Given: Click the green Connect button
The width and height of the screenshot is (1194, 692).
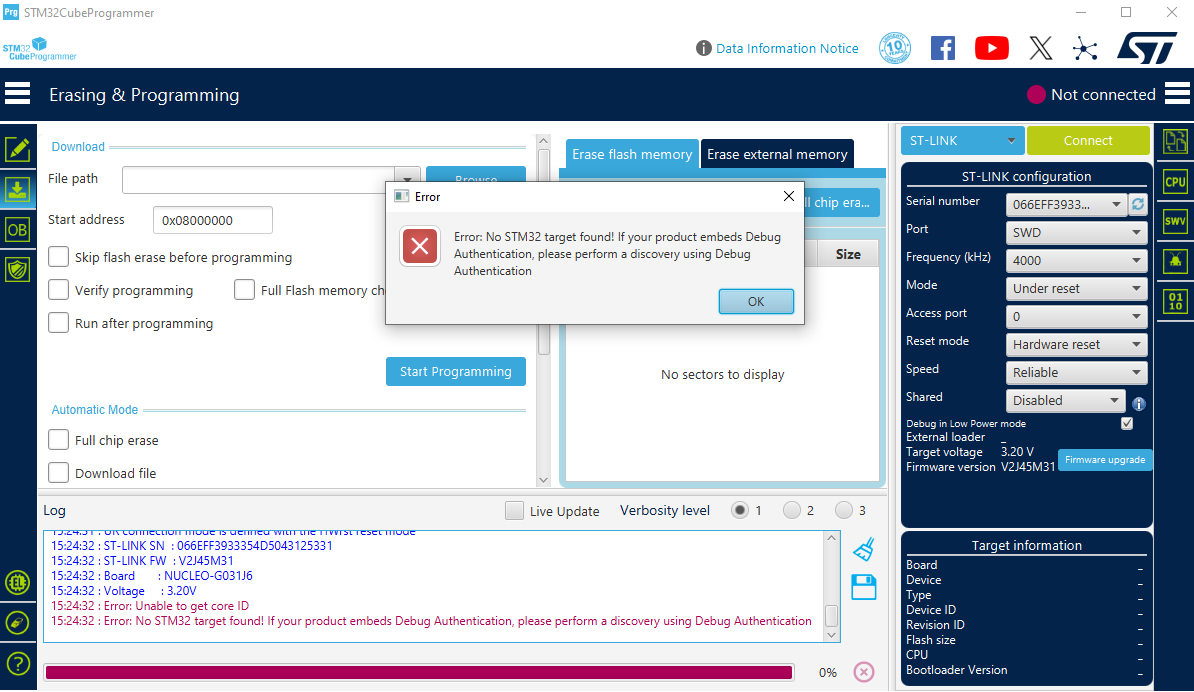Looking at the screenshot, I should click(1087, 141).
